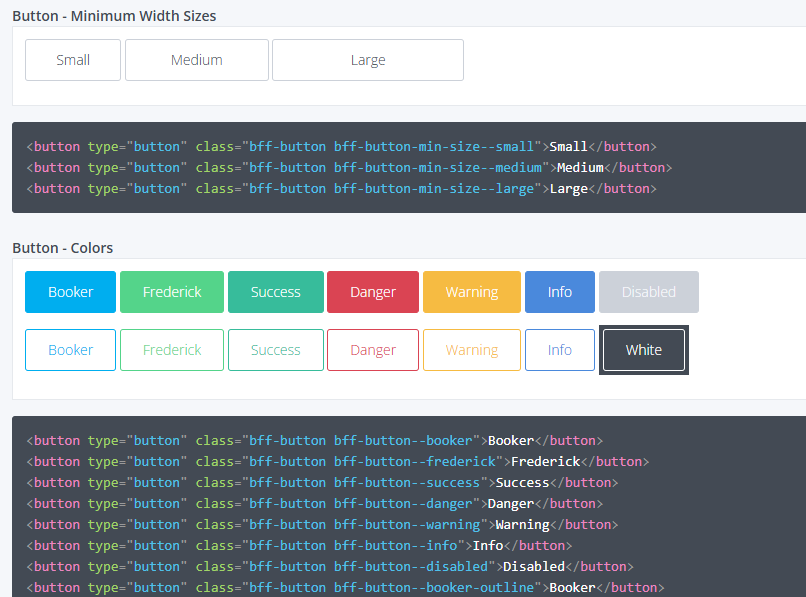806x597 pixels.
Task: Select the Large minimum width button
Action: [368, 60]
